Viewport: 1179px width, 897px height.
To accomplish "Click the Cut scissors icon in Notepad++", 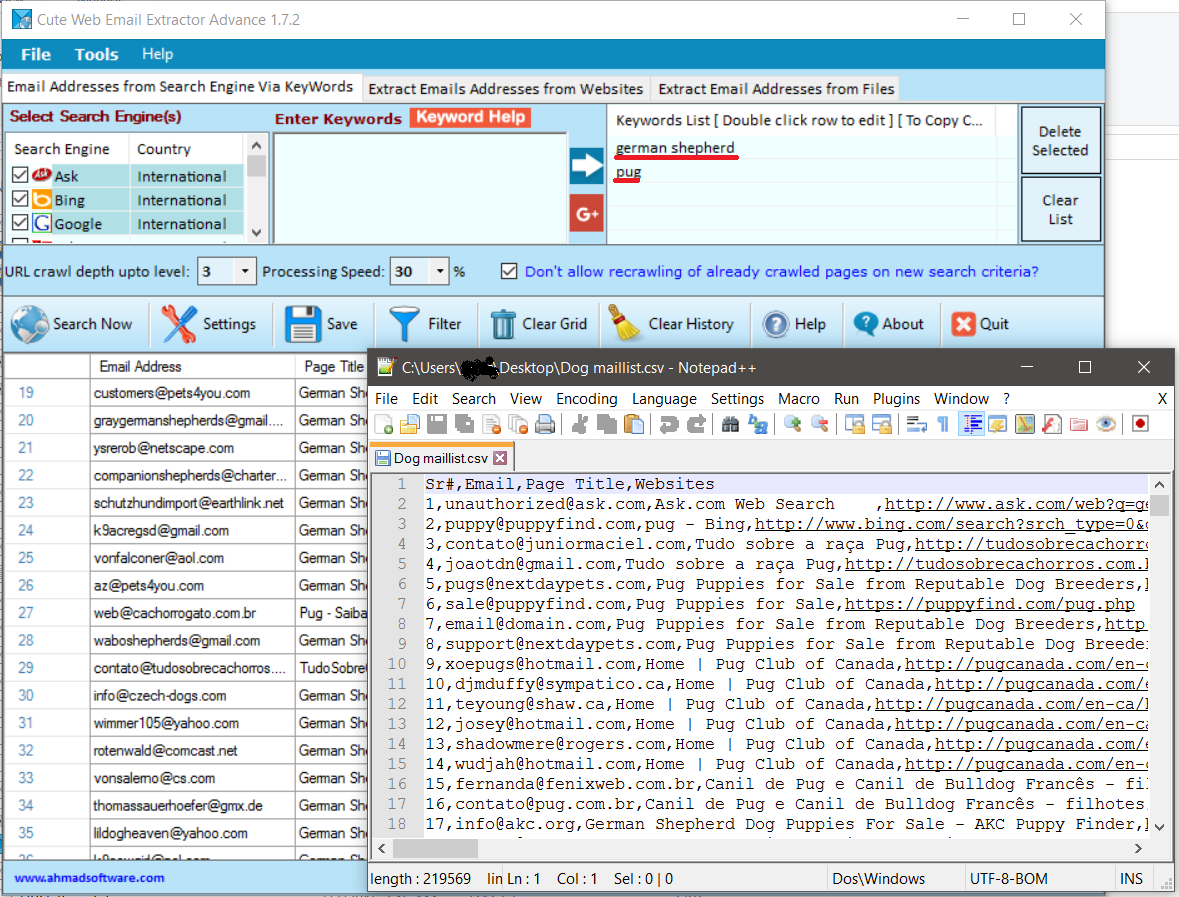I will point(580,425).
